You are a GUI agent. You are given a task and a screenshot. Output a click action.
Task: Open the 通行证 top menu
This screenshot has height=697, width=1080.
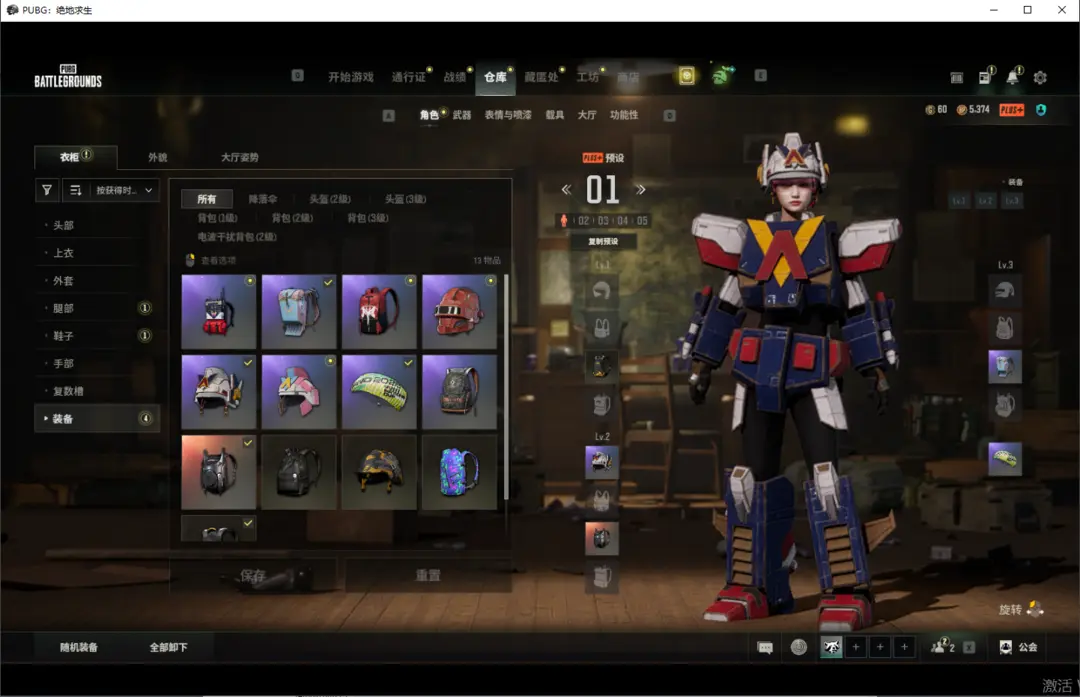[x=408, y=77]
